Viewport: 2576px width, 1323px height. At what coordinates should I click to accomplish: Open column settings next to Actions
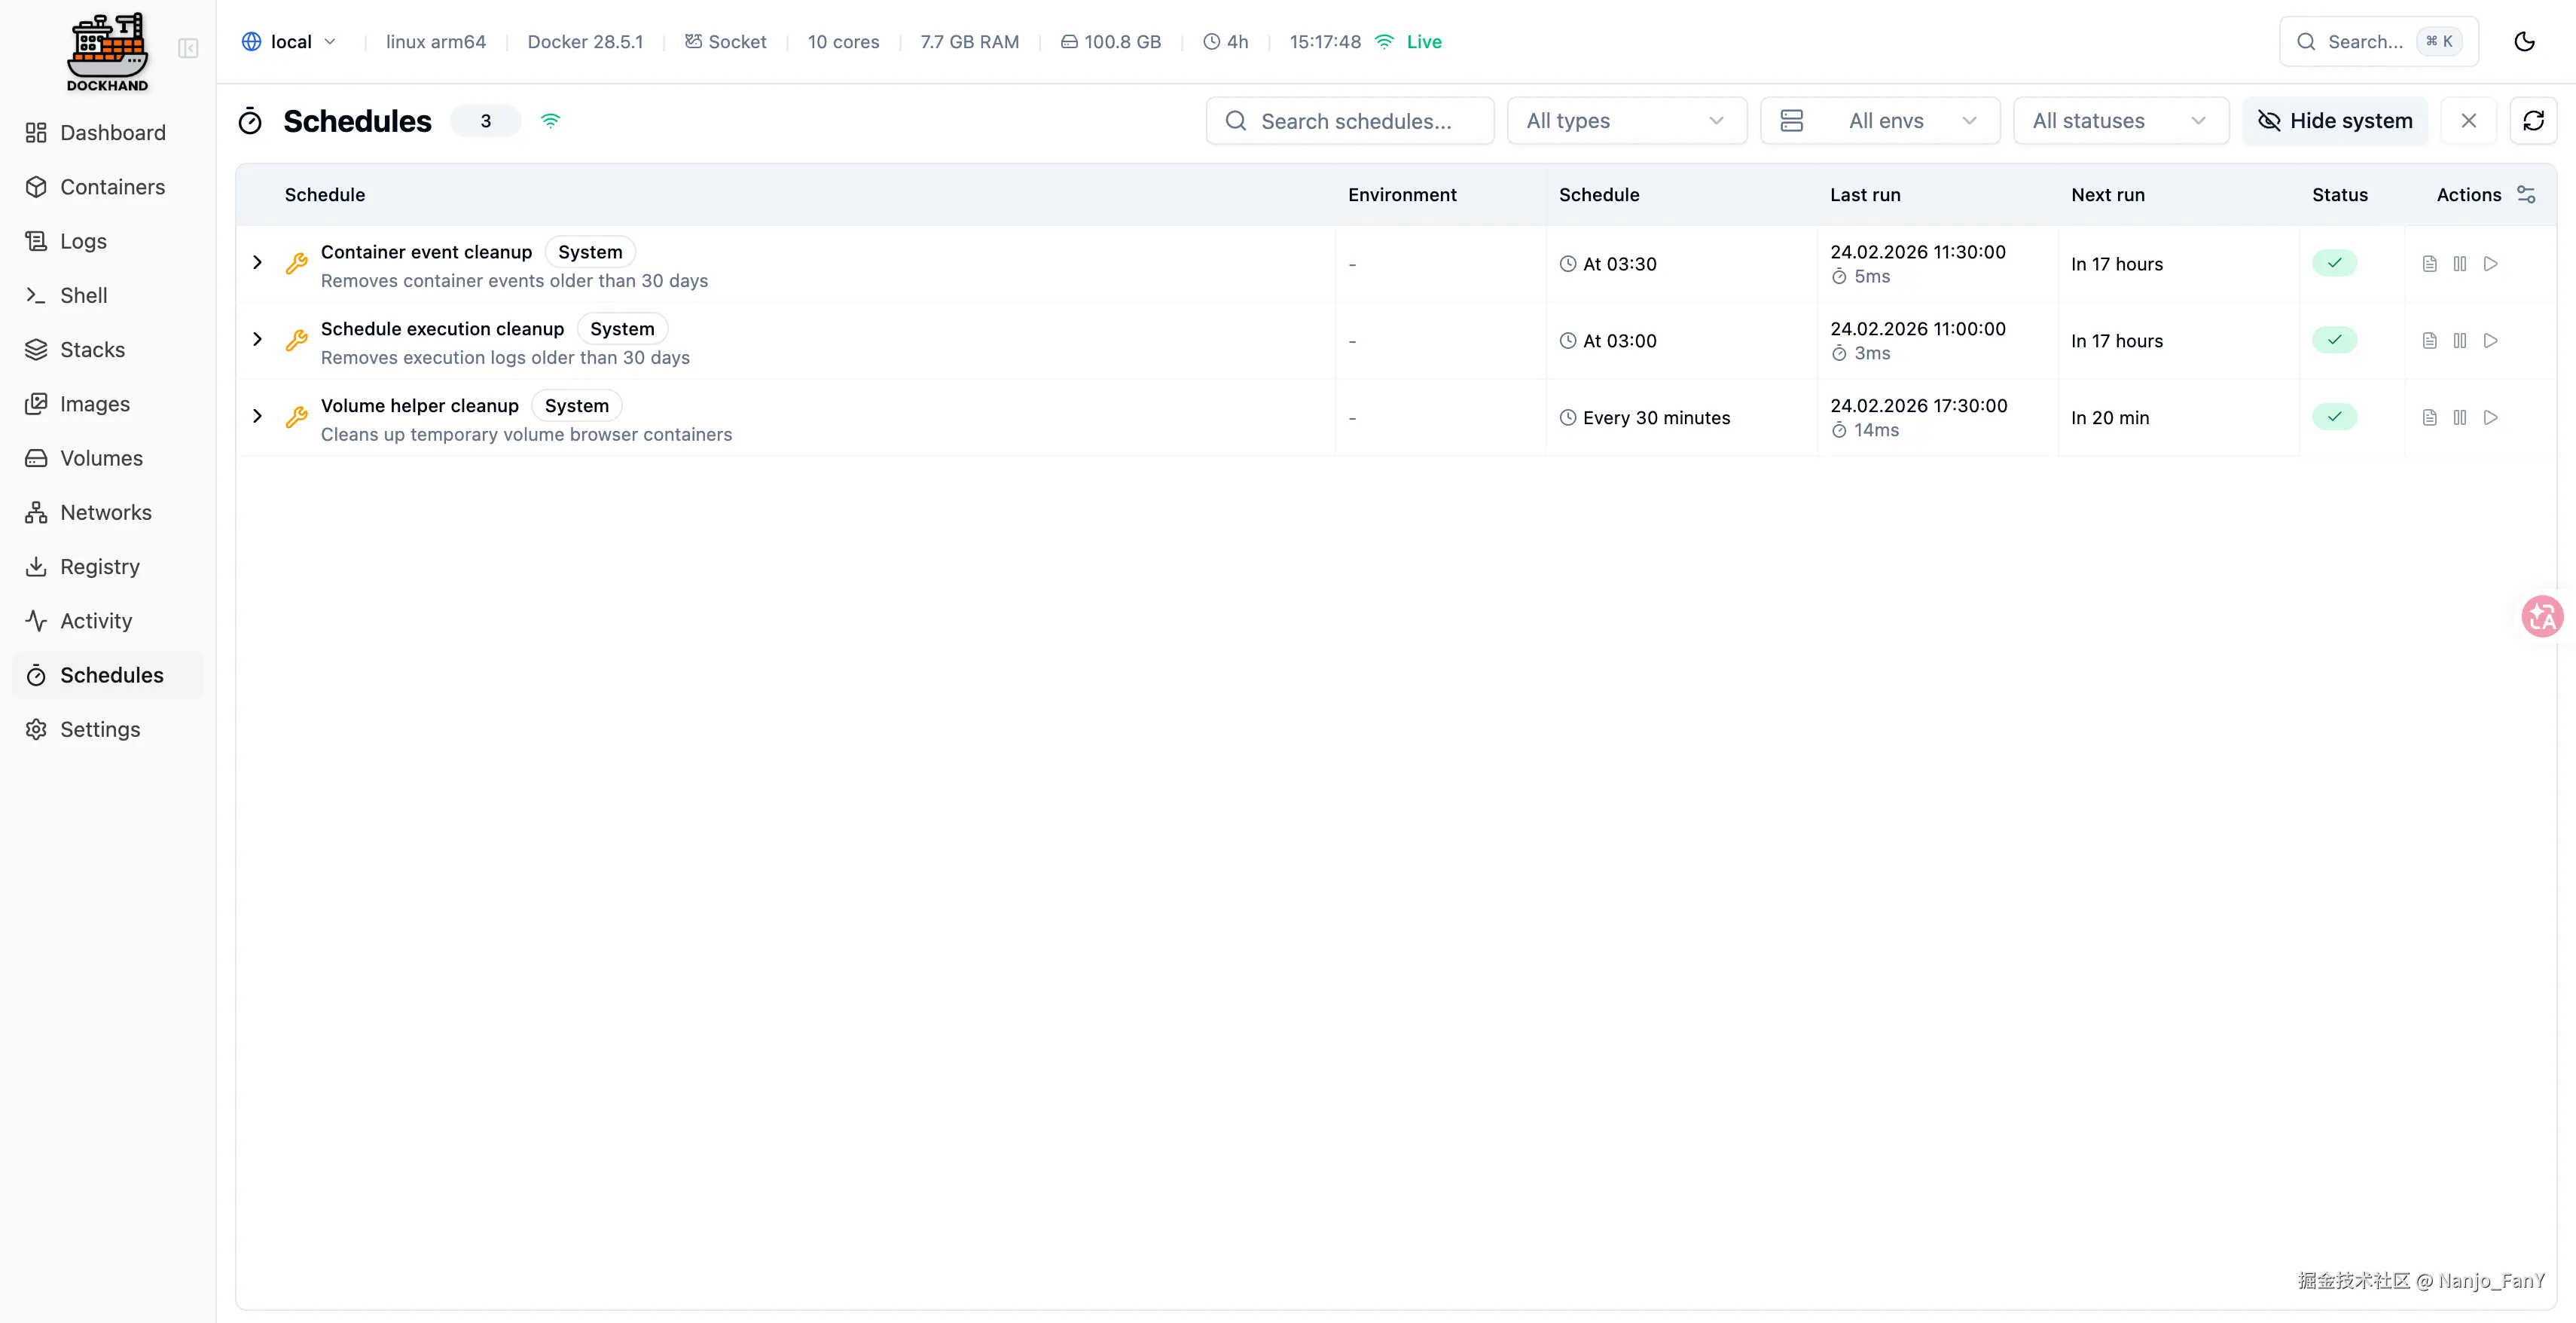(x=2526, y=194)
